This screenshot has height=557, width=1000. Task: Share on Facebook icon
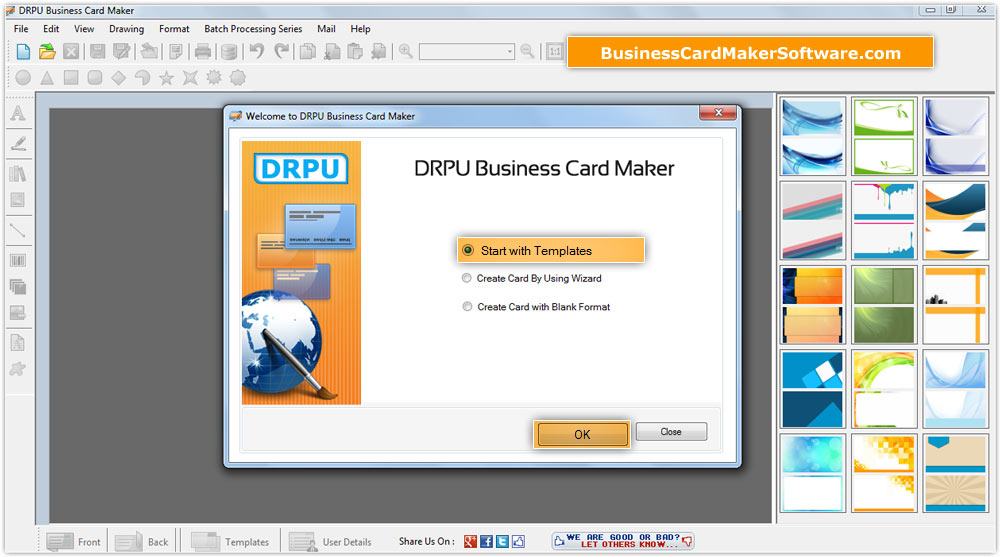coord(486,542)
